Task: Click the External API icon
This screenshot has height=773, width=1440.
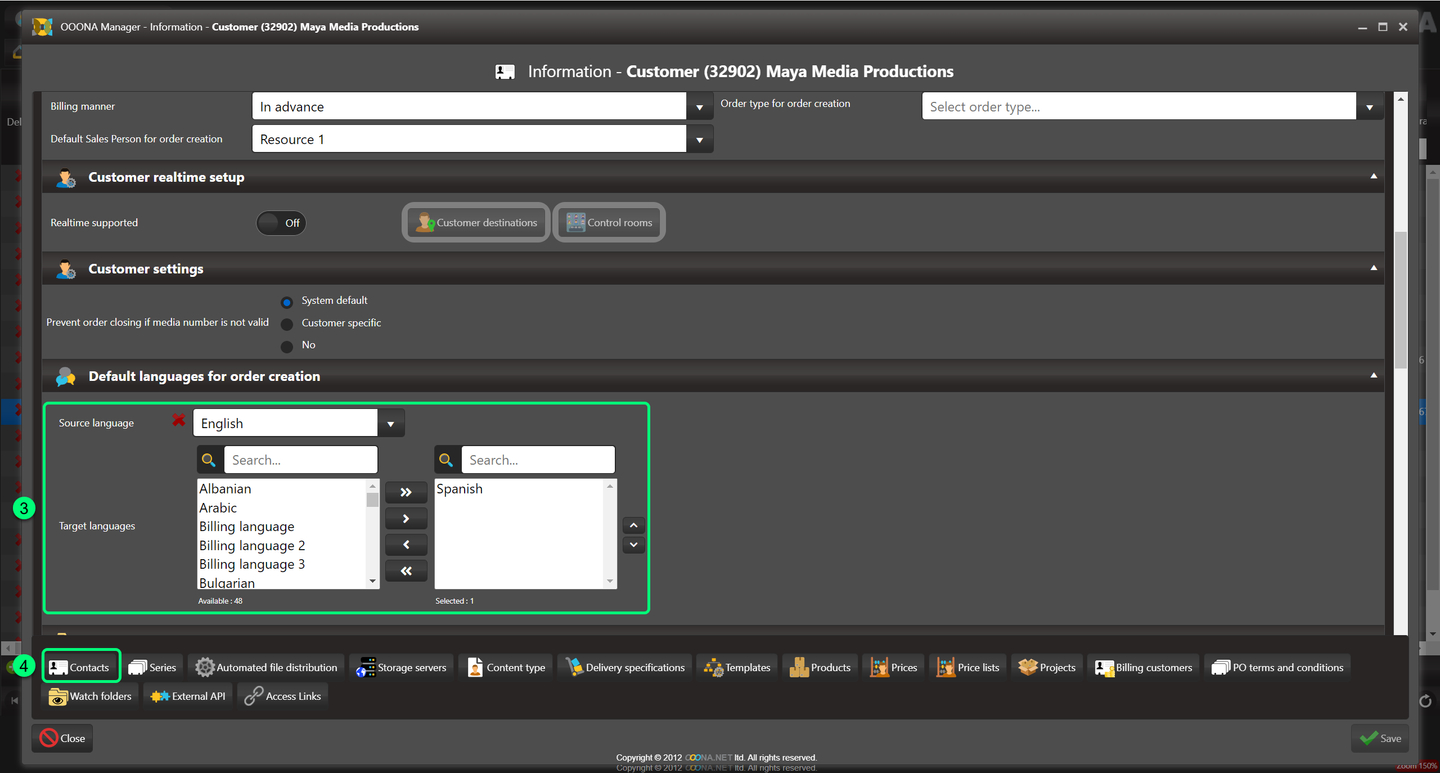Action: [x=160, y=696]
